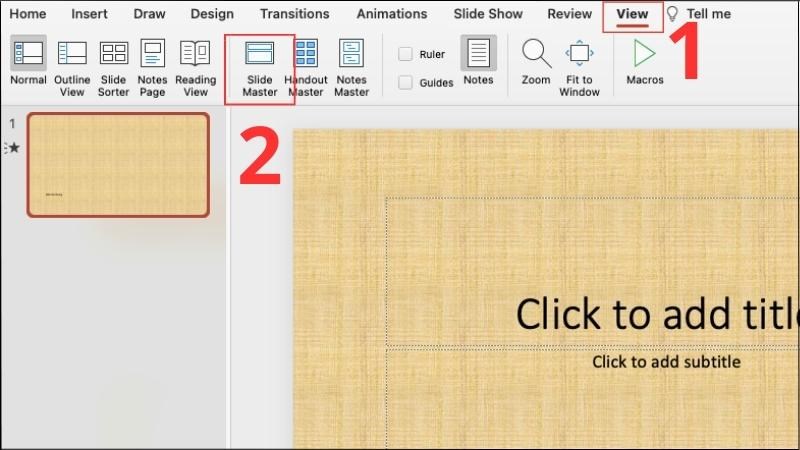Viewport: 800px width, 450px height.
Task: Open the Slide Master view
Action: [260, 68]
